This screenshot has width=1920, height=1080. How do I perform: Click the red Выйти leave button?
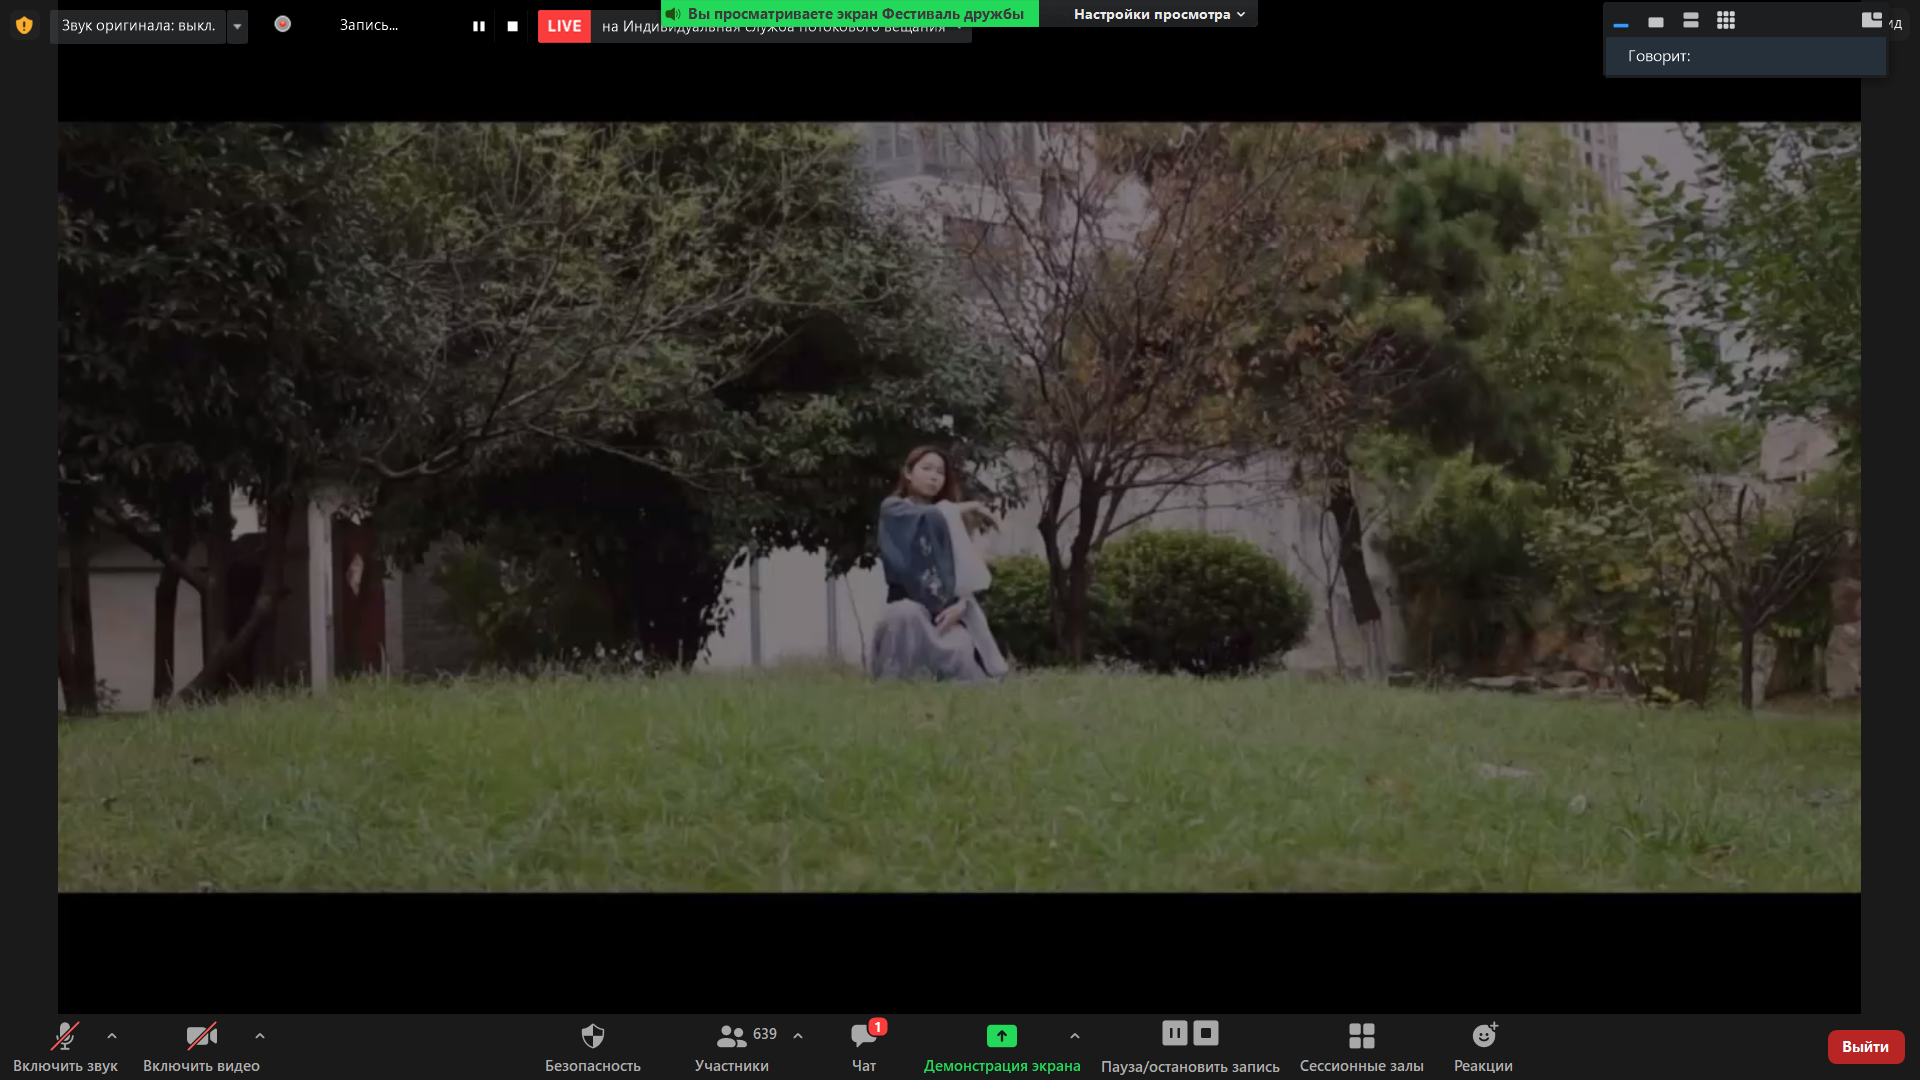1865,1047
